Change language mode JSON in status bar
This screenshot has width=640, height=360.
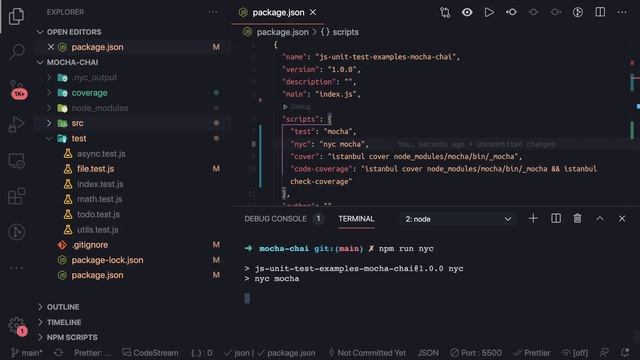(x=428, y=353)
